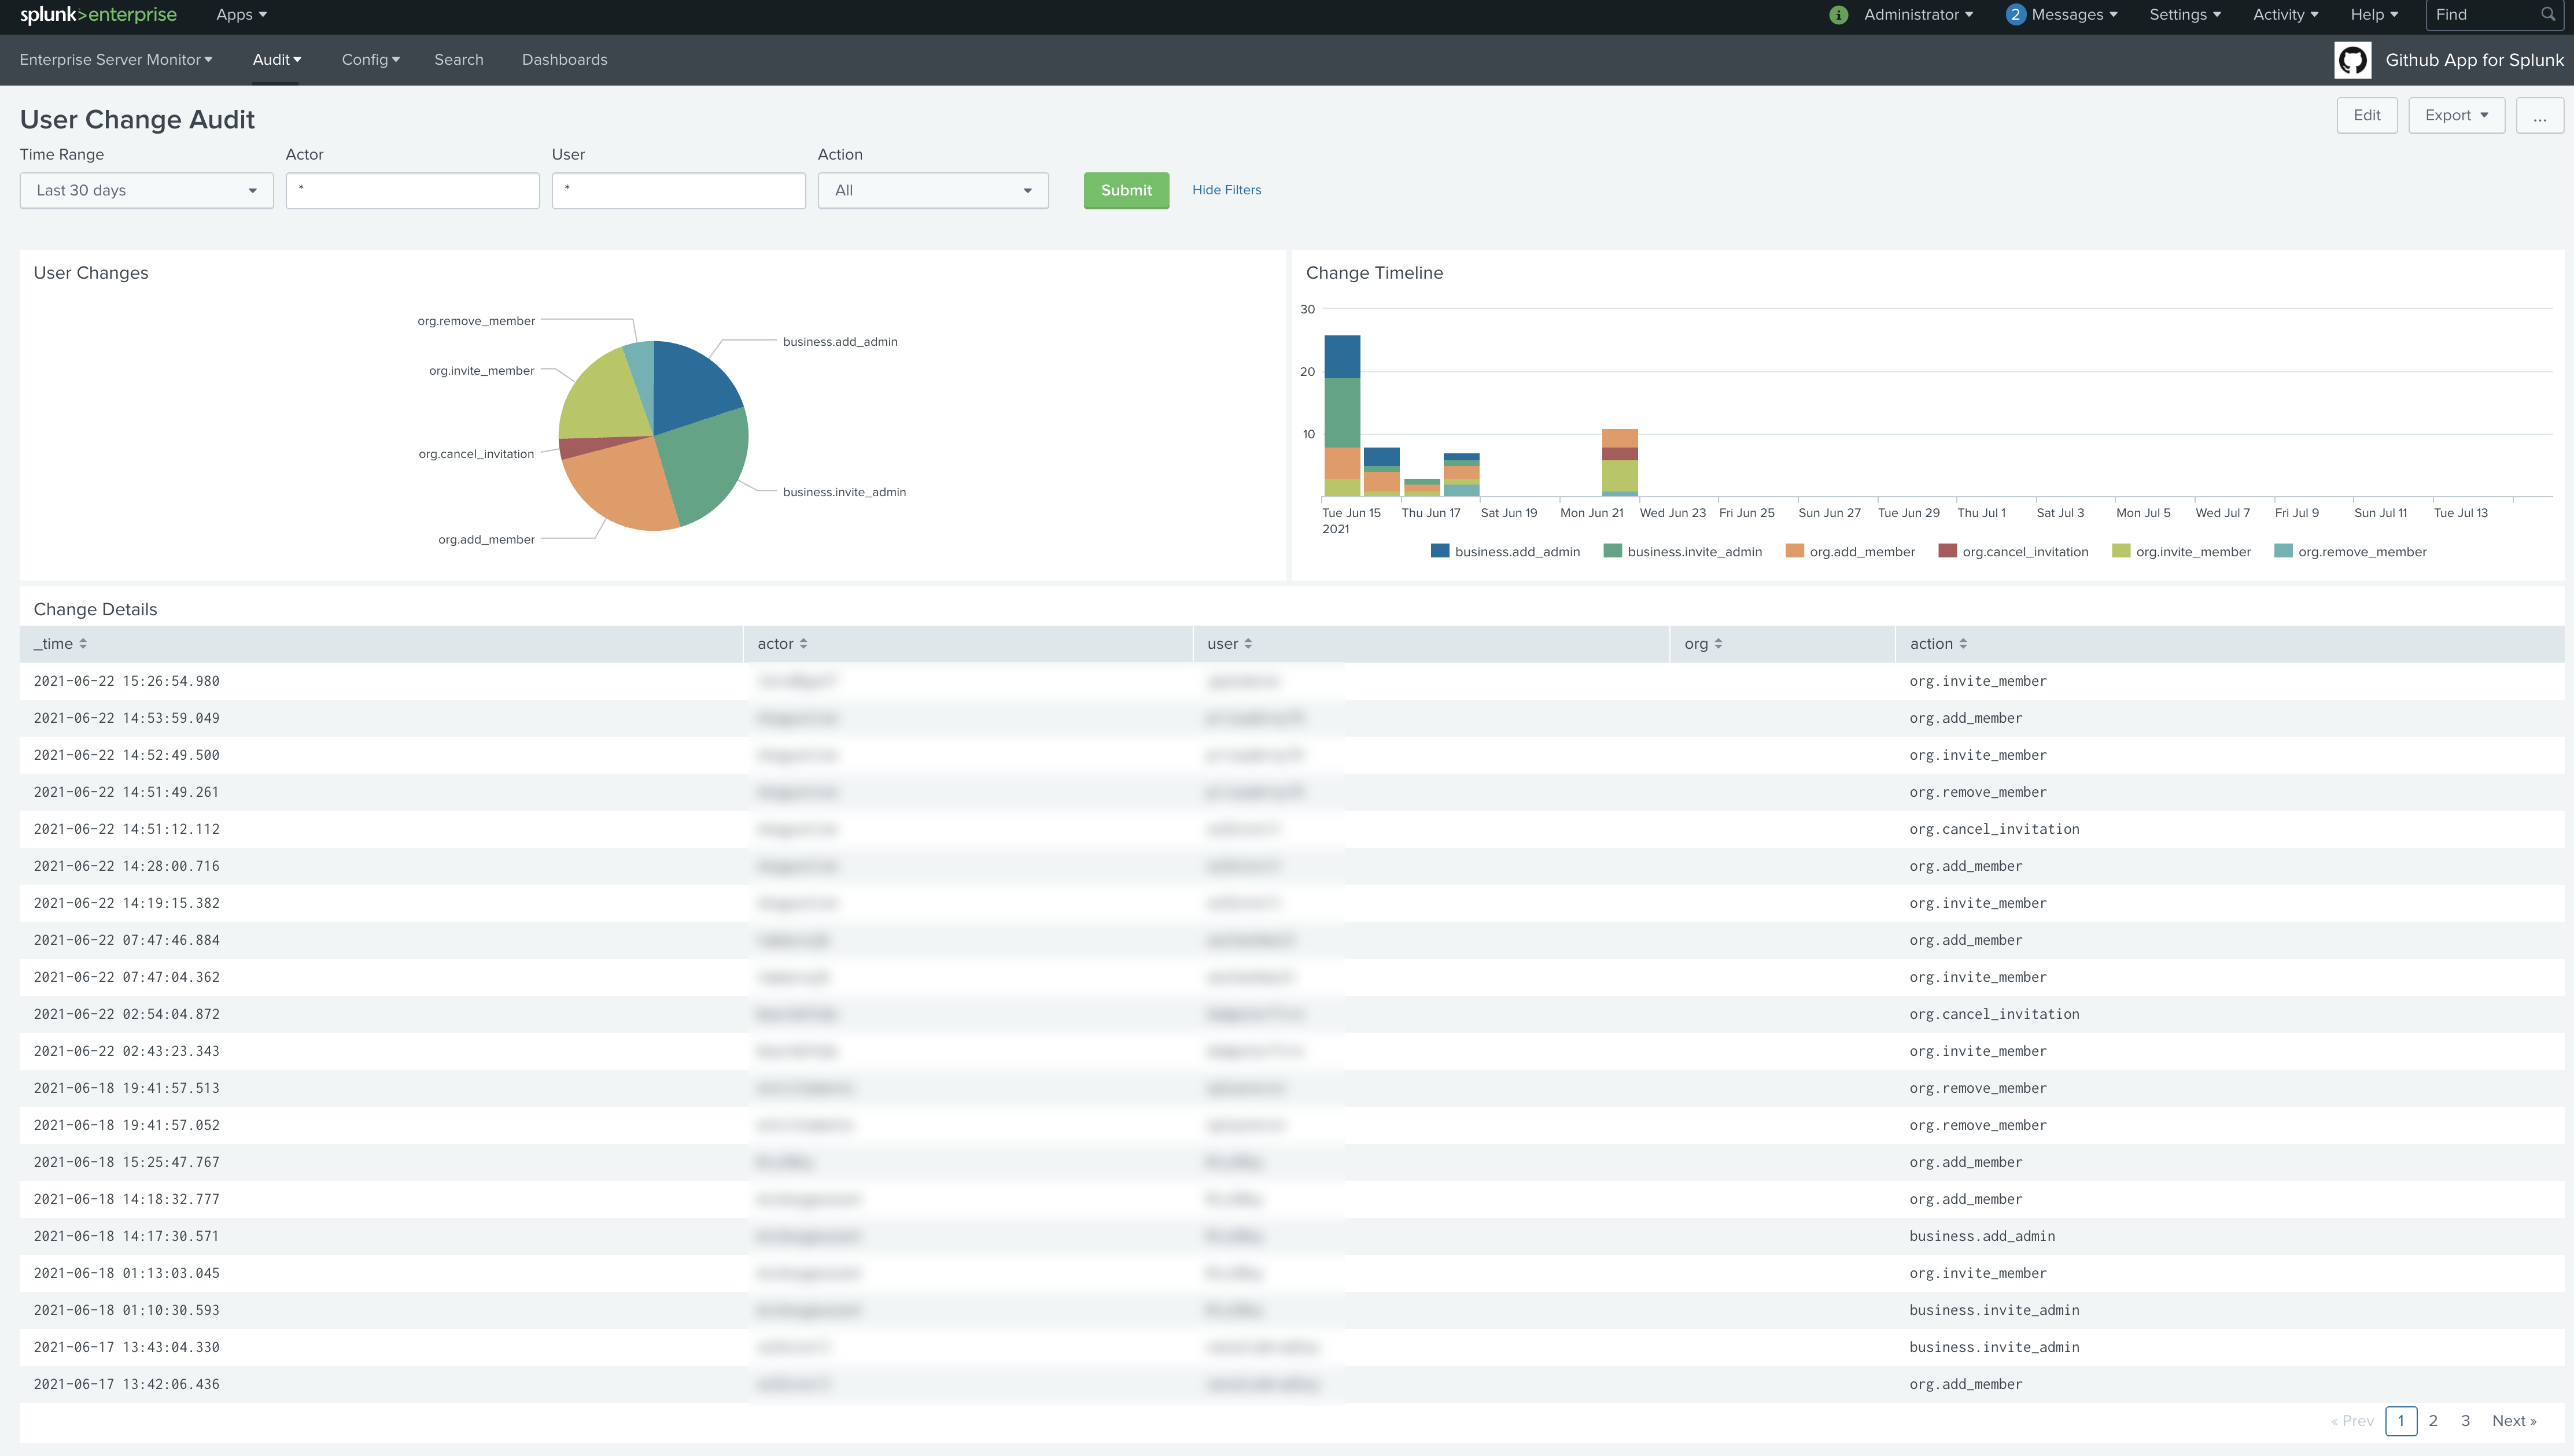
Task: Open the Last 30 days time range dropdown
Action: point(146,191)
